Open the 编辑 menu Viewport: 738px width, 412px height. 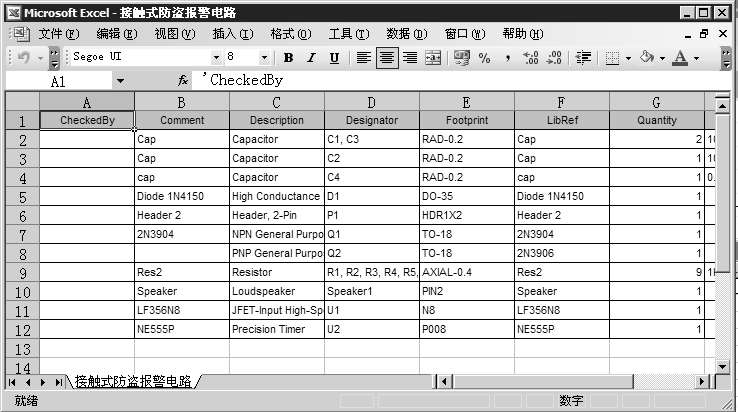click(x=117, y=34)
